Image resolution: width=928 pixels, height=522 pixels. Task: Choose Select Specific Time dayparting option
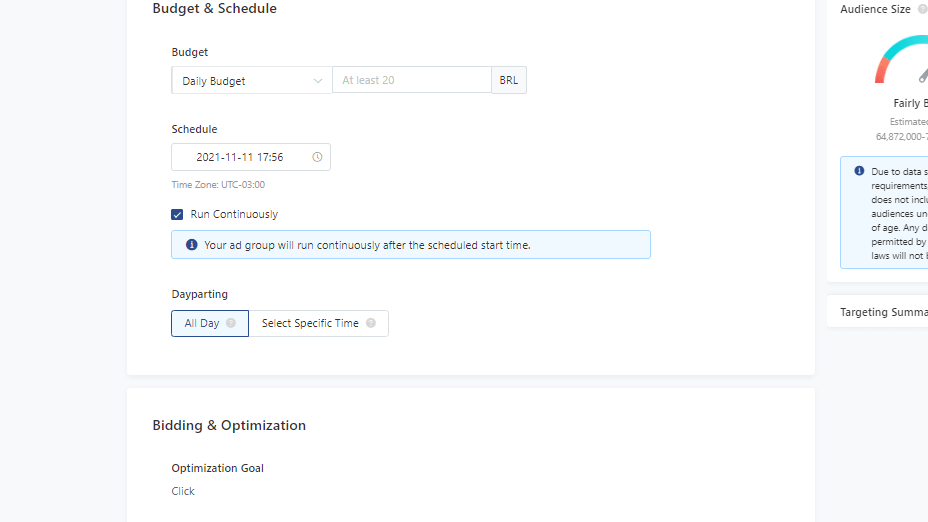[318, 323]
